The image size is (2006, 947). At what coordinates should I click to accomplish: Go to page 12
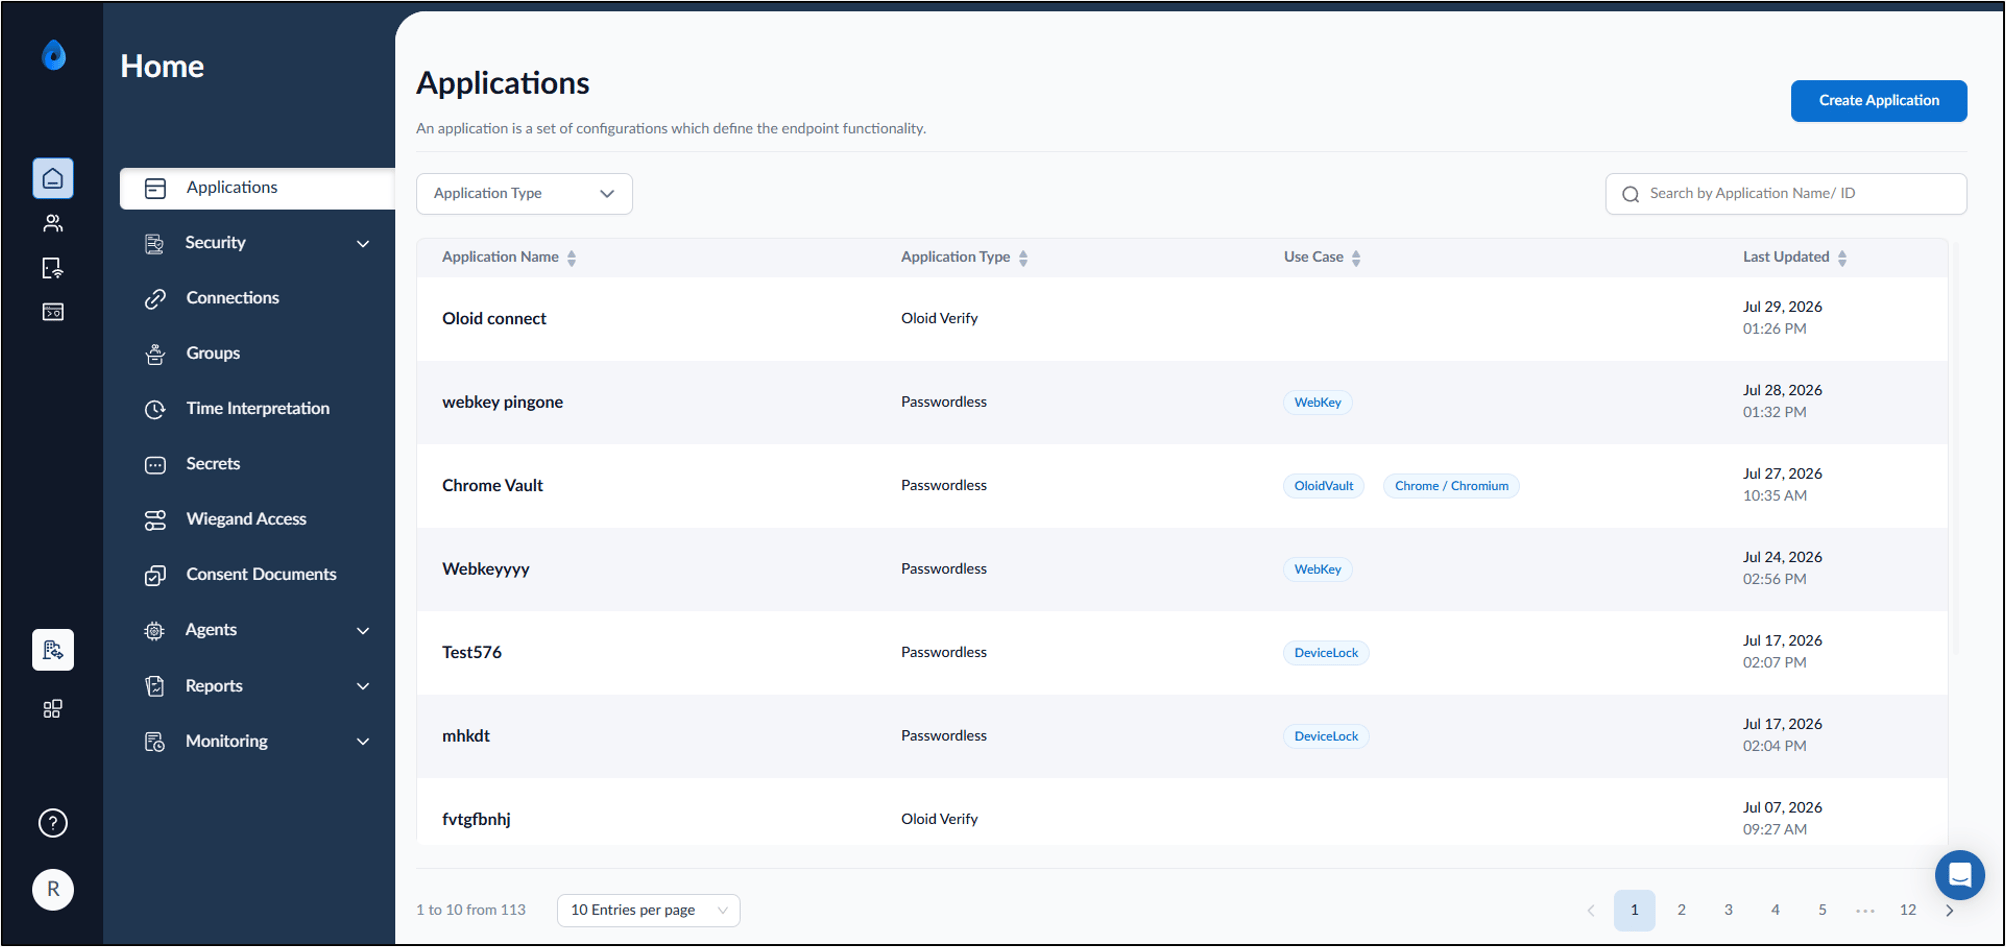pos(1907,910)
